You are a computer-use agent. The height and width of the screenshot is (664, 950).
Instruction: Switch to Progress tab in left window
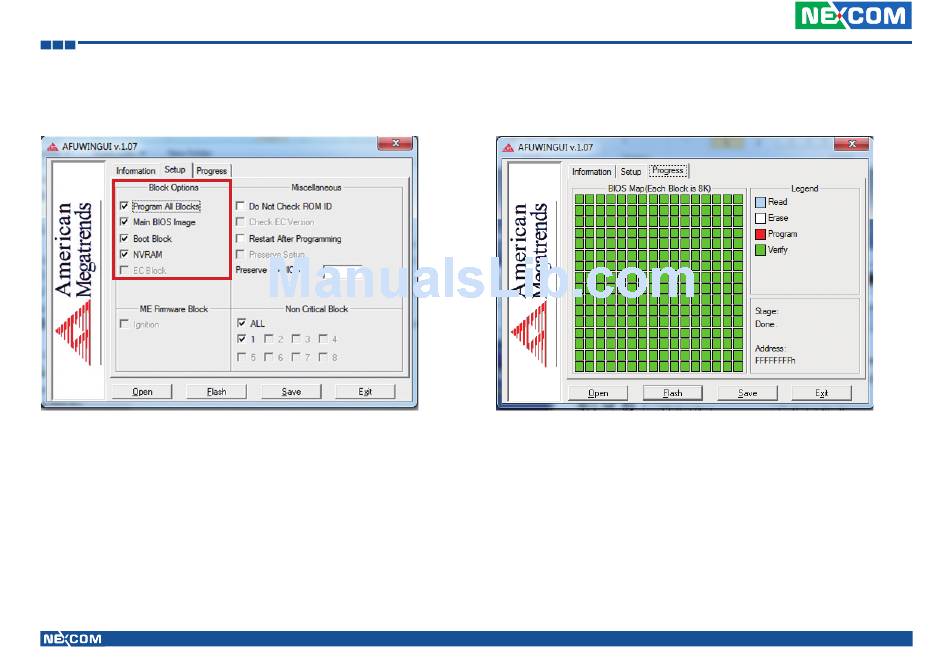pos(211,171)
